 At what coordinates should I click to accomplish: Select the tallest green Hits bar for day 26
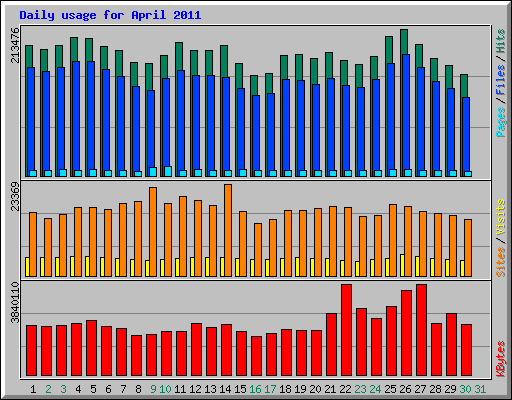(404, 42)
